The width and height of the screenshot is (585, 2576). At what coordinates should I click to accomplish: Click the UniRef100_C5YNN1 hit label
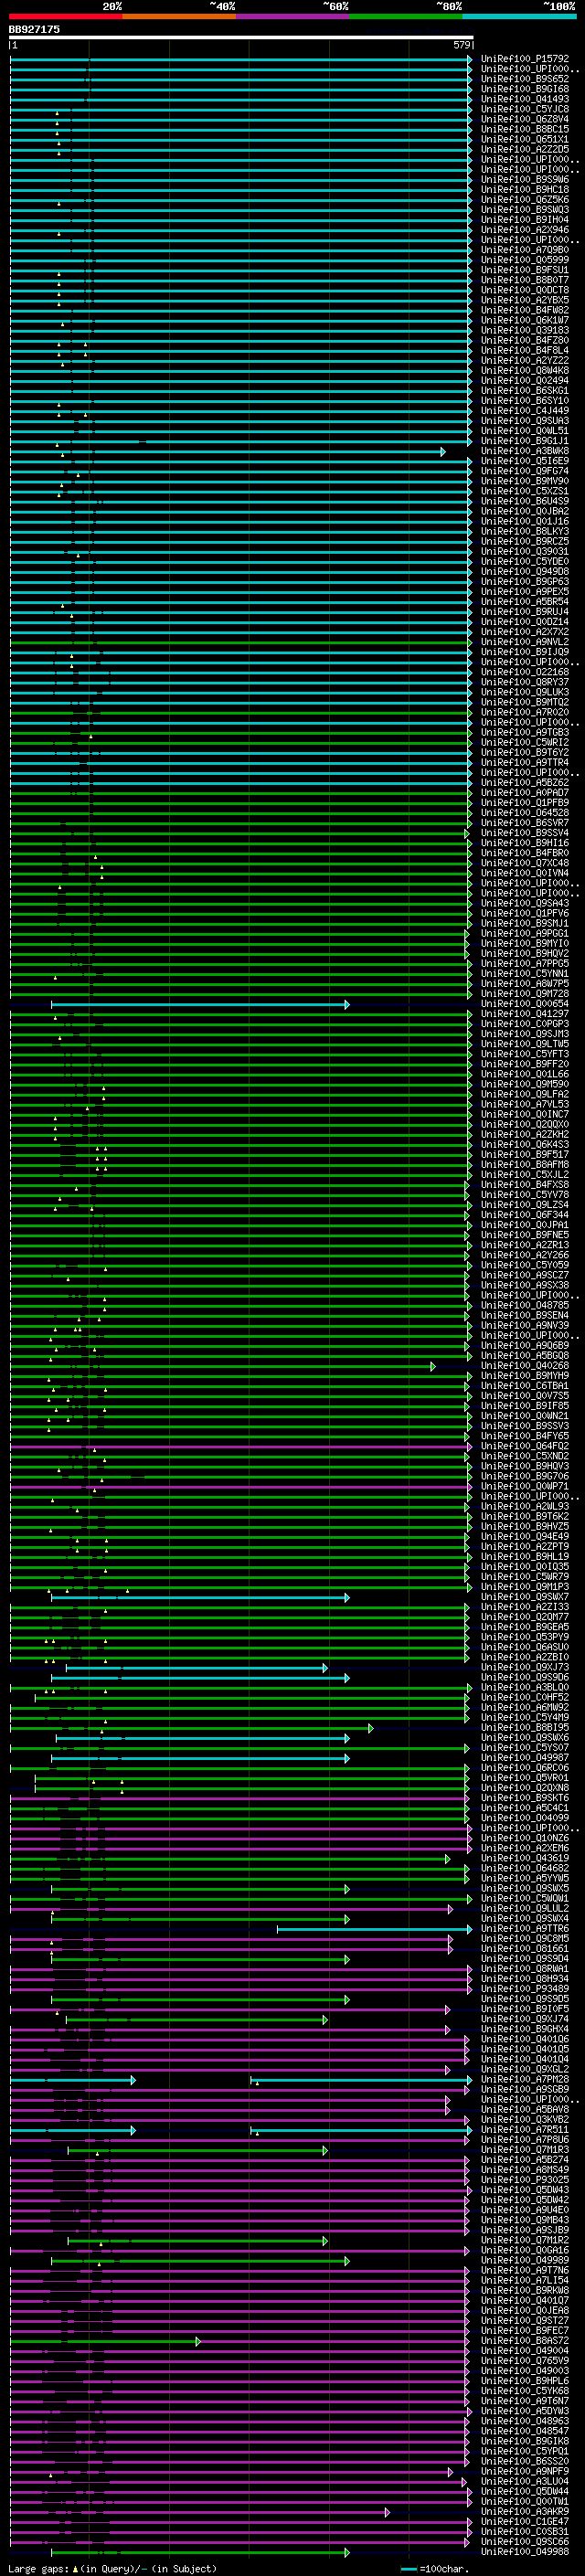pyautogui.click(x=525, y=974)
